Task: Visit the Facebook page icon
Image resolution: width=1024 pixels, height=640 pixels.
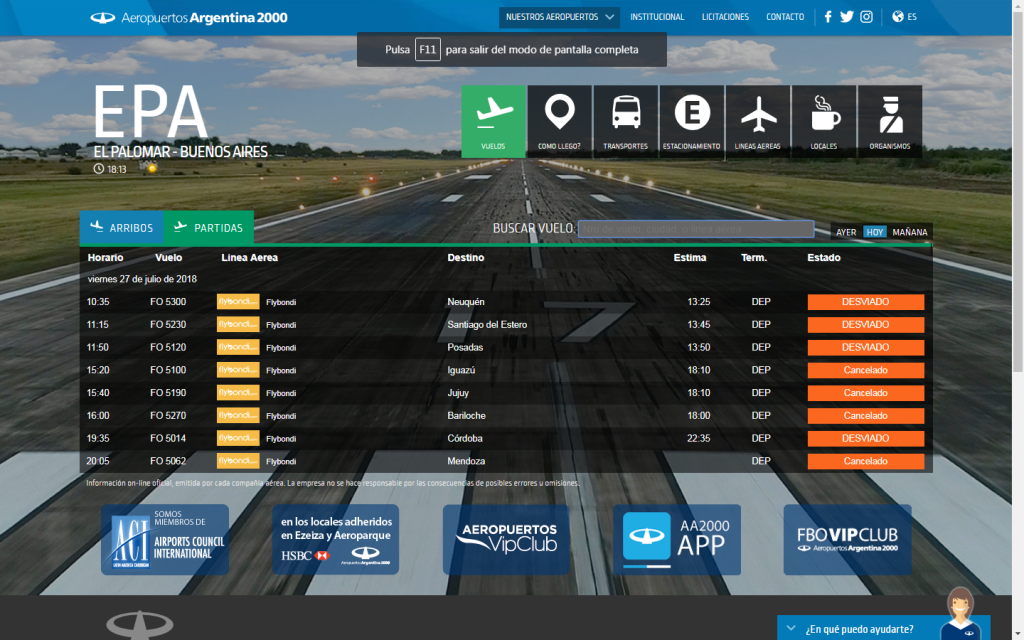Action: (x=828, y=17)
